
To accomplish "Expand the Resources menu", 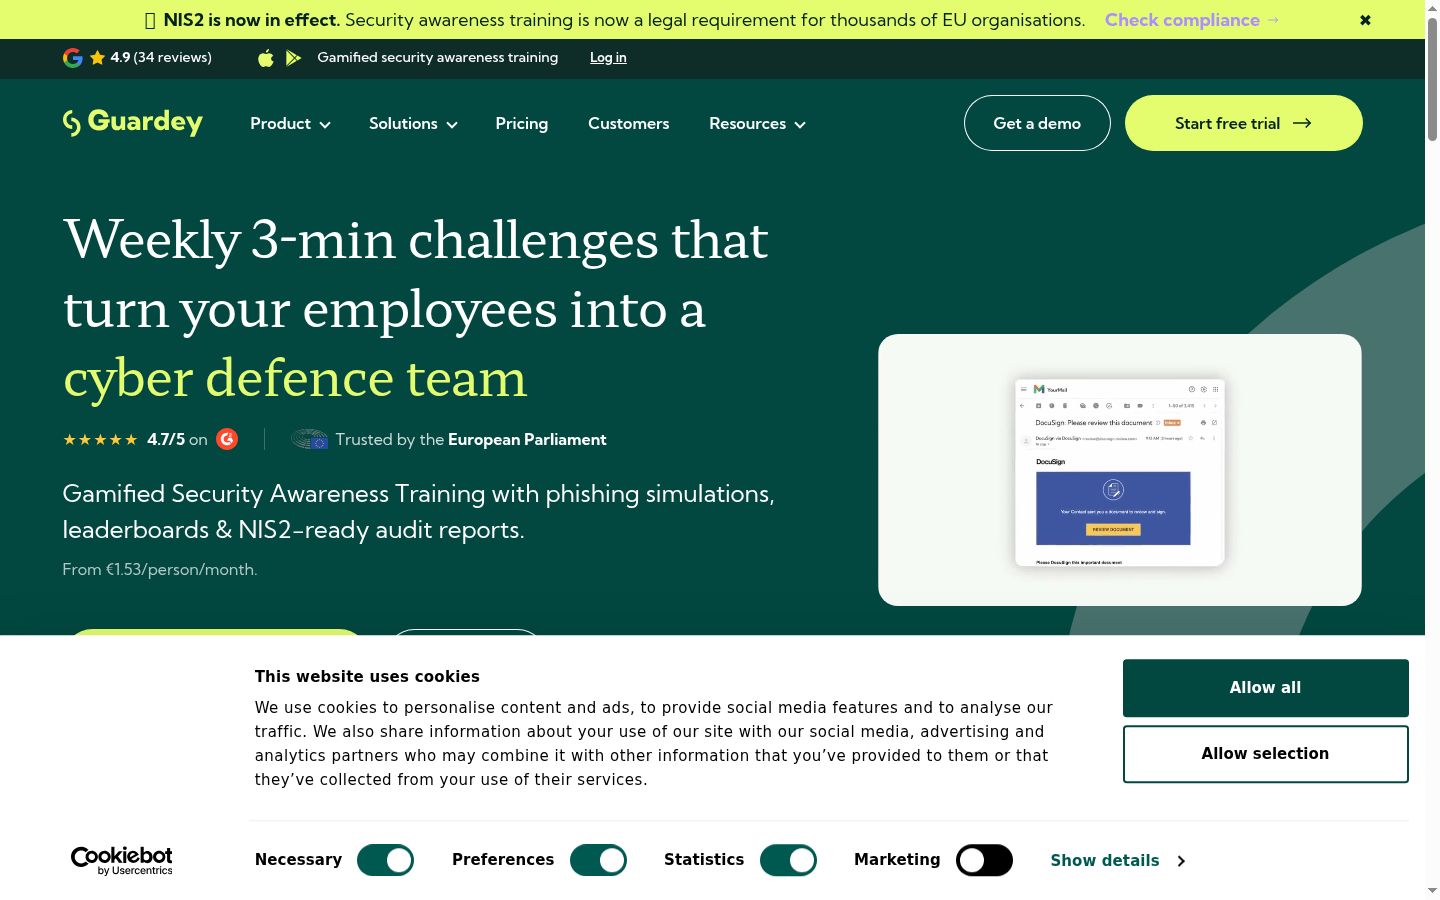I will coord(757,124).
